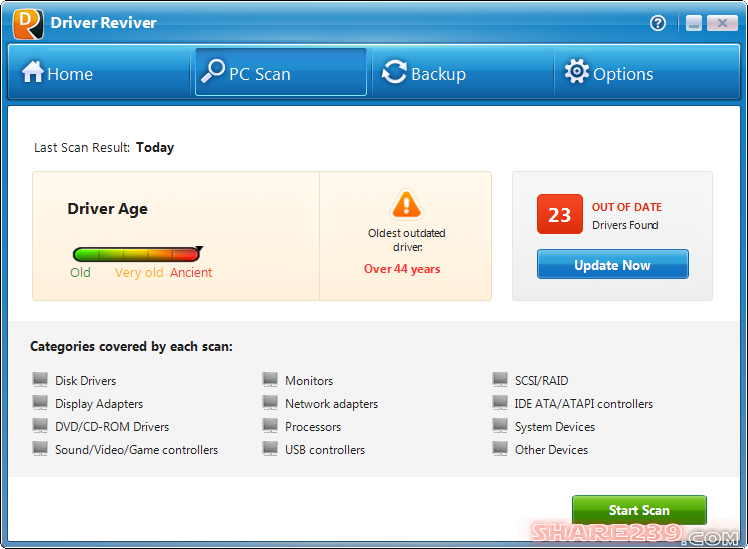Click the DVD/CD-ROM Drivers category icon

click(x=40, y=425)
